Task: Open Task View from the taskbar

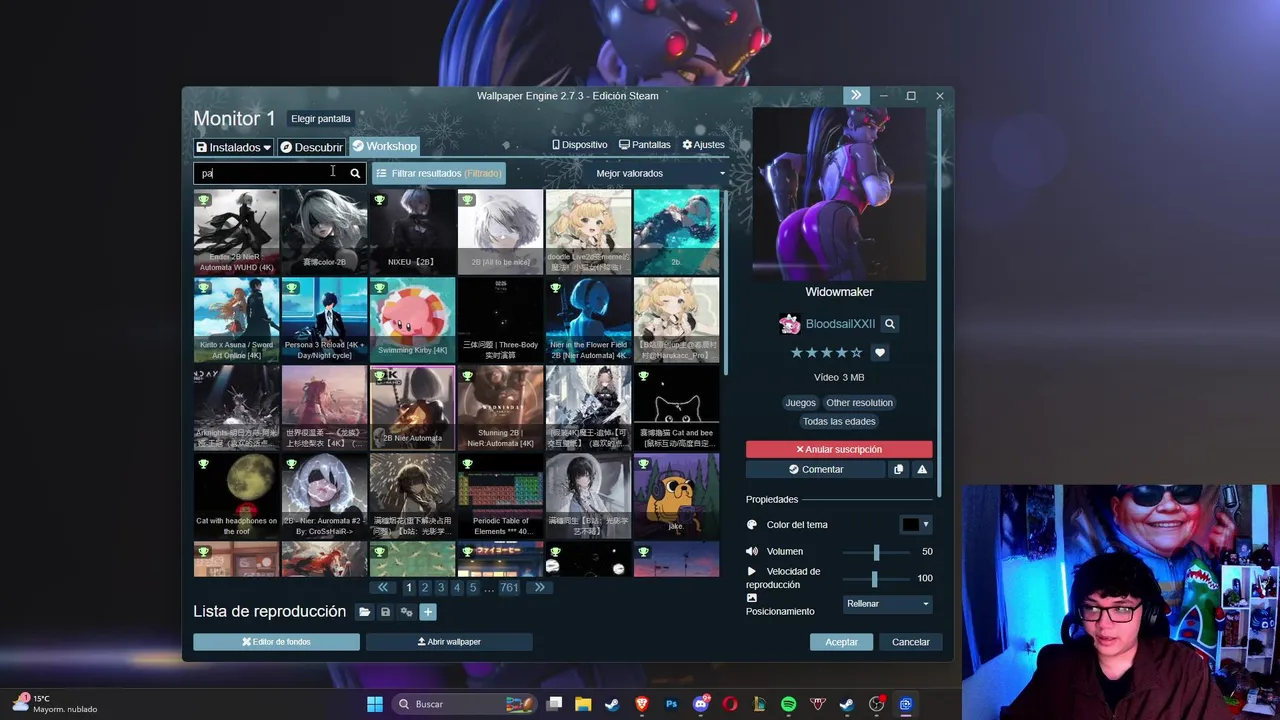Action: [x=554, y=704]
